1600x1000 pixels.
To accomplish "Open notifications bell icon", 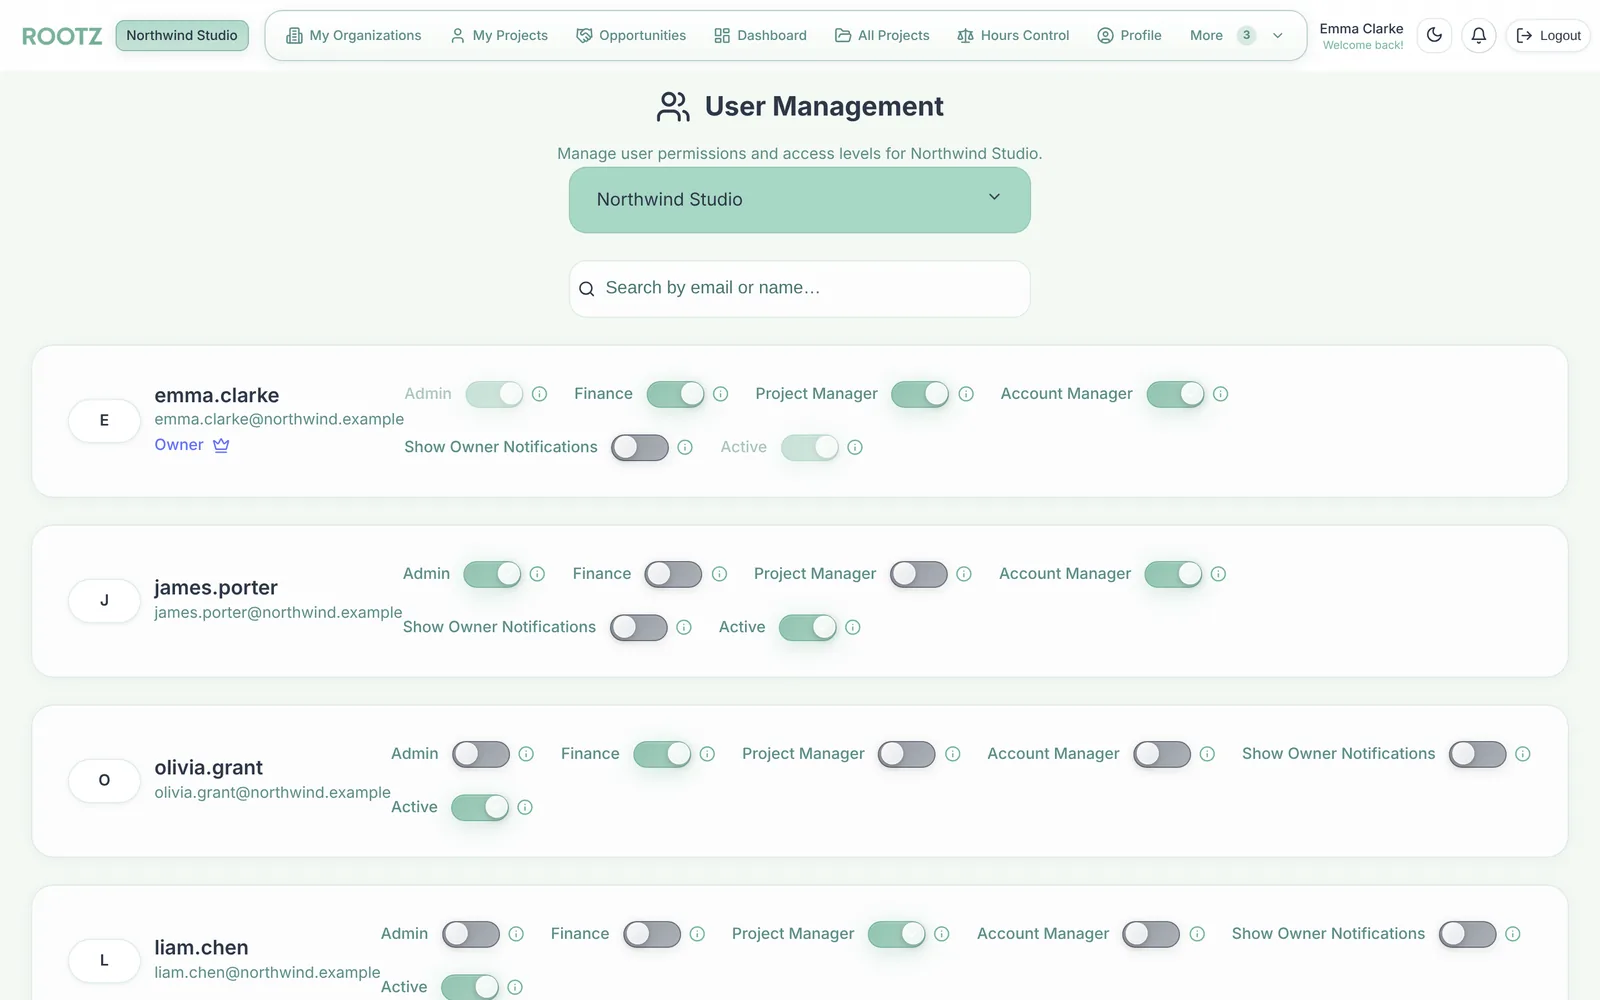I will (1478, 35).
